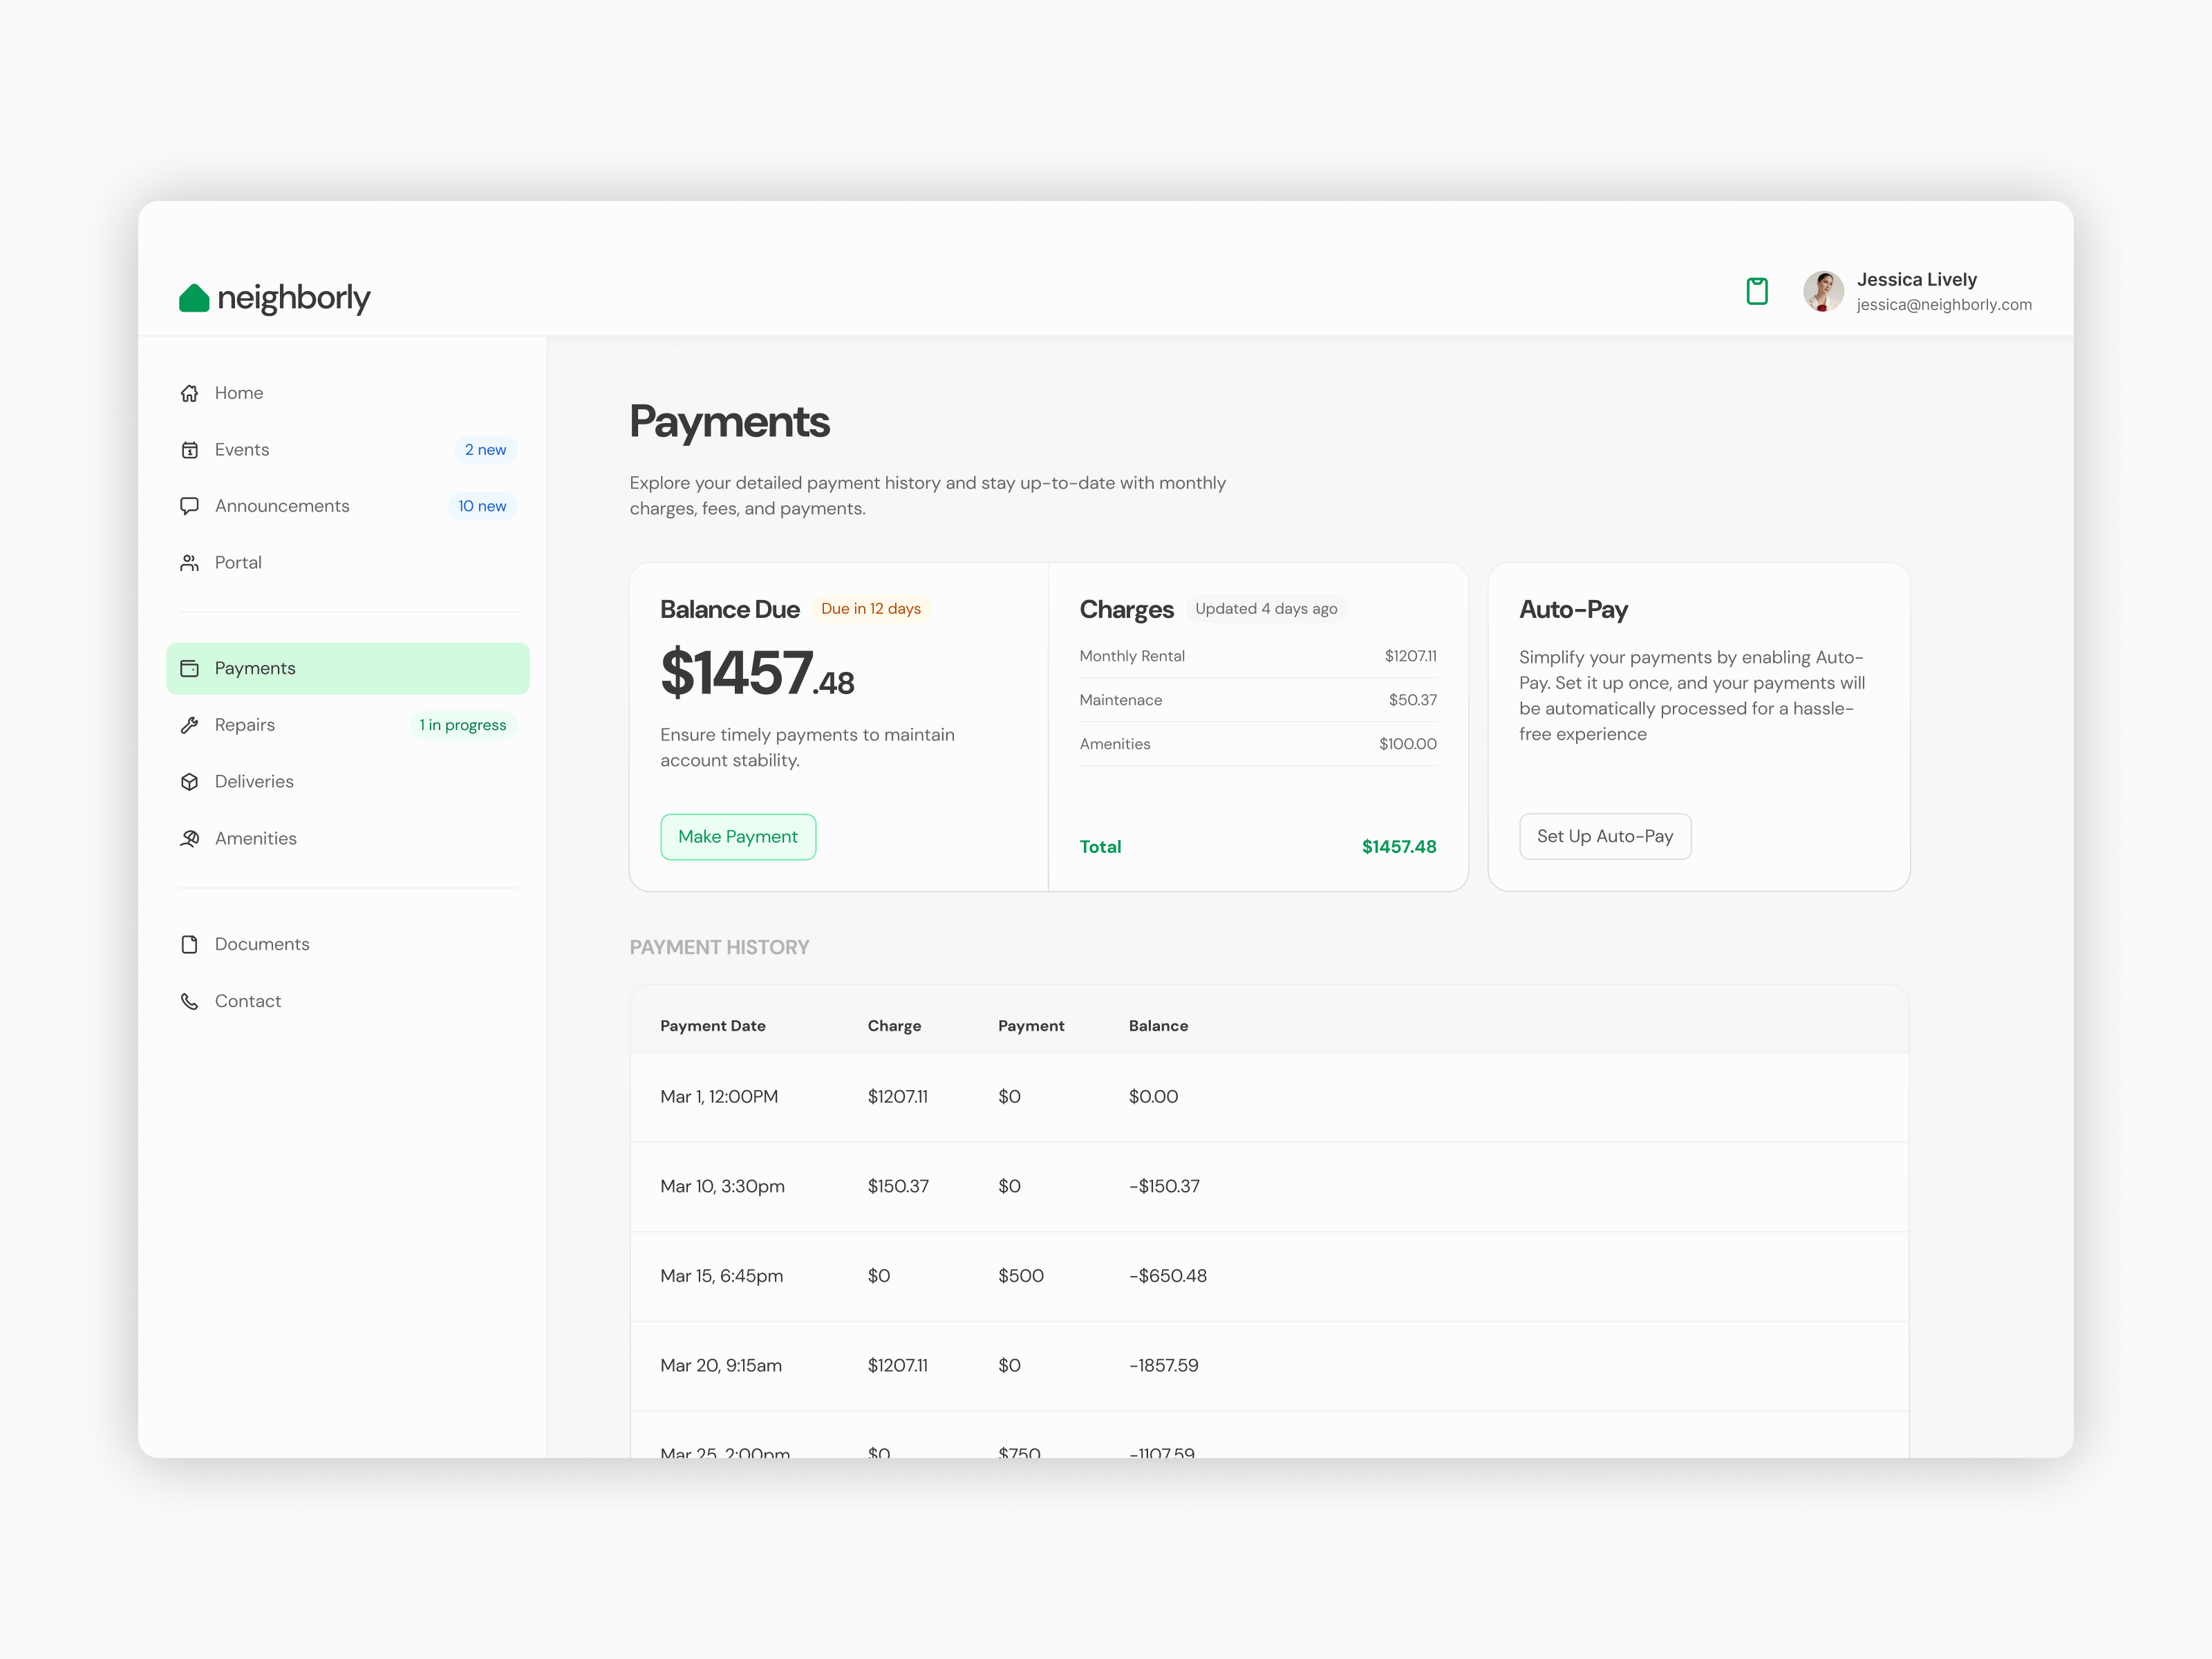The width and height of the screenshot is (2212, 1659).
Task: Click the '10 new' Announcements badge
Action: coord(482,506)
